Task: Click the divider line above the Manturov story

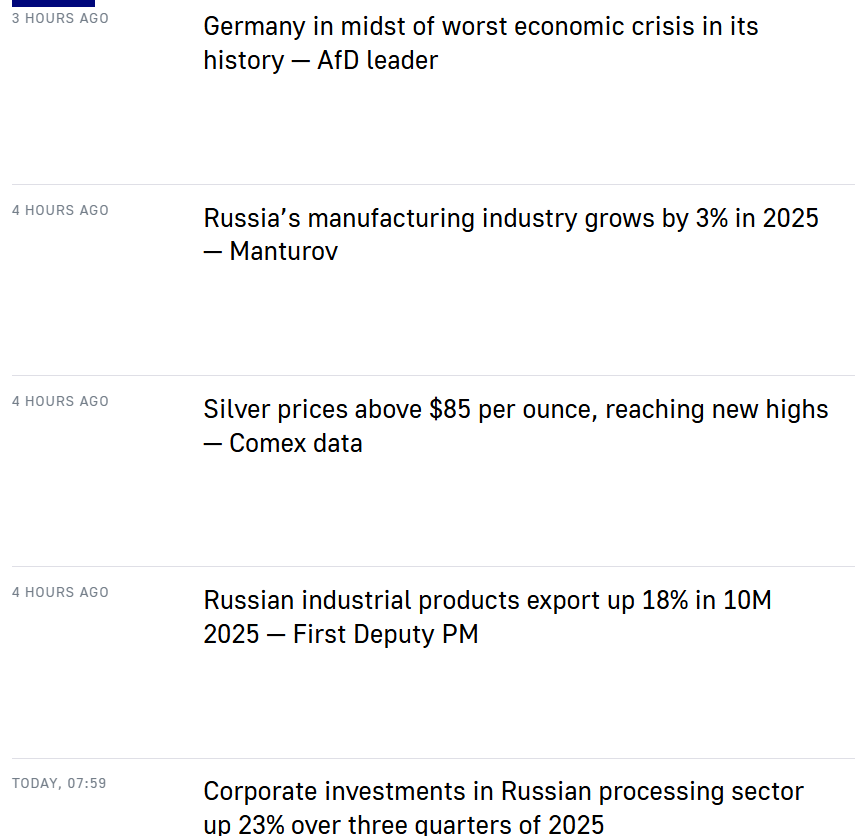Action: tap(433, 184)
